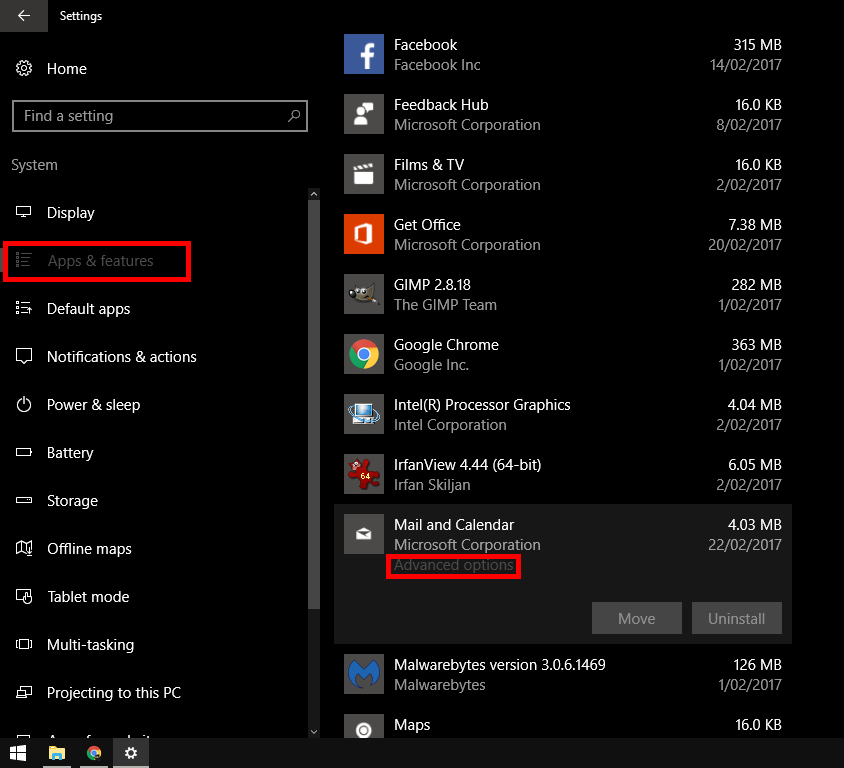The width and height of the screenshot is (844, 768).
Task: Select the IrfanView red icon
Action: click(x=364, y=474)
